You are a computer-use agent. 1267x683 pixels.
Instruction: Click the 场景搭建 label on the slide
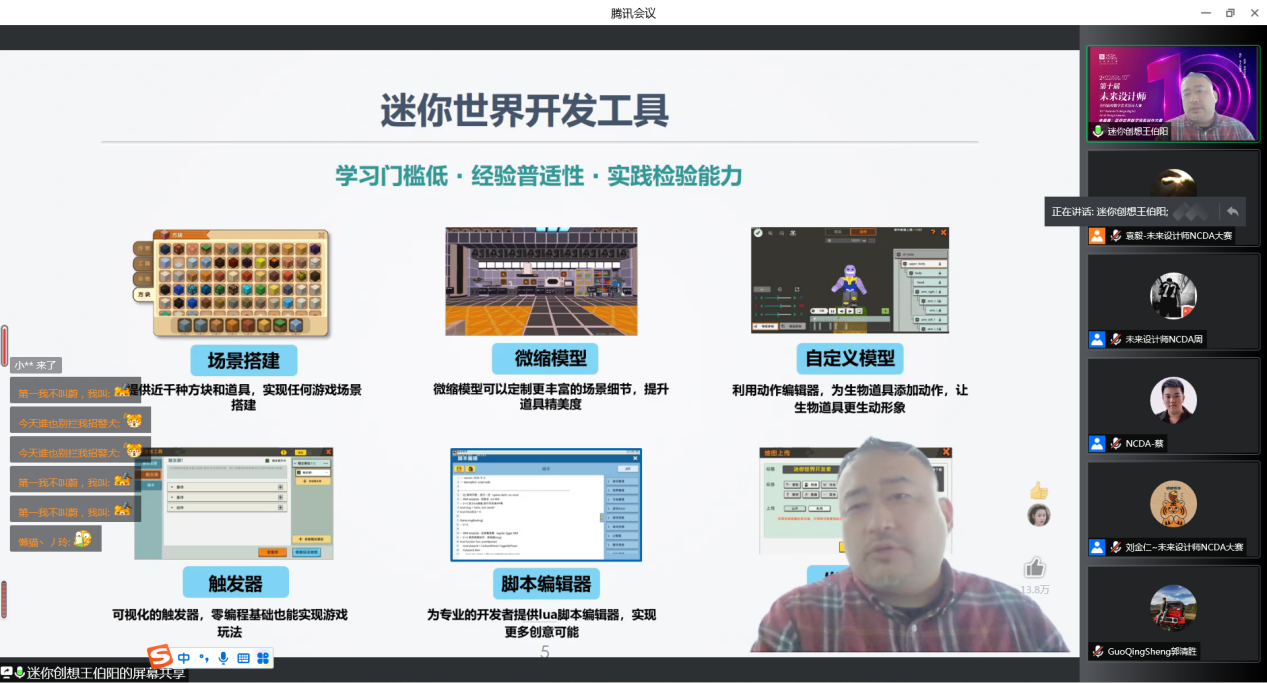click(244, 360)
